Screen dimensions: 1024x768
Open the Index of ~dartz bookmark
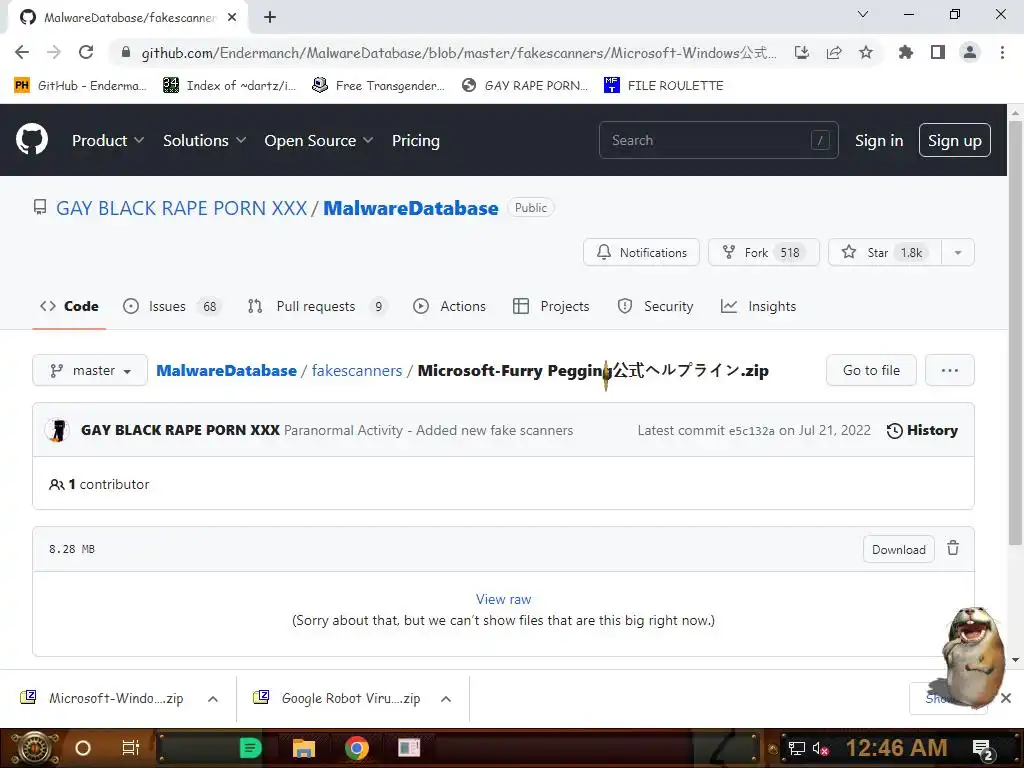coord(229,86)
